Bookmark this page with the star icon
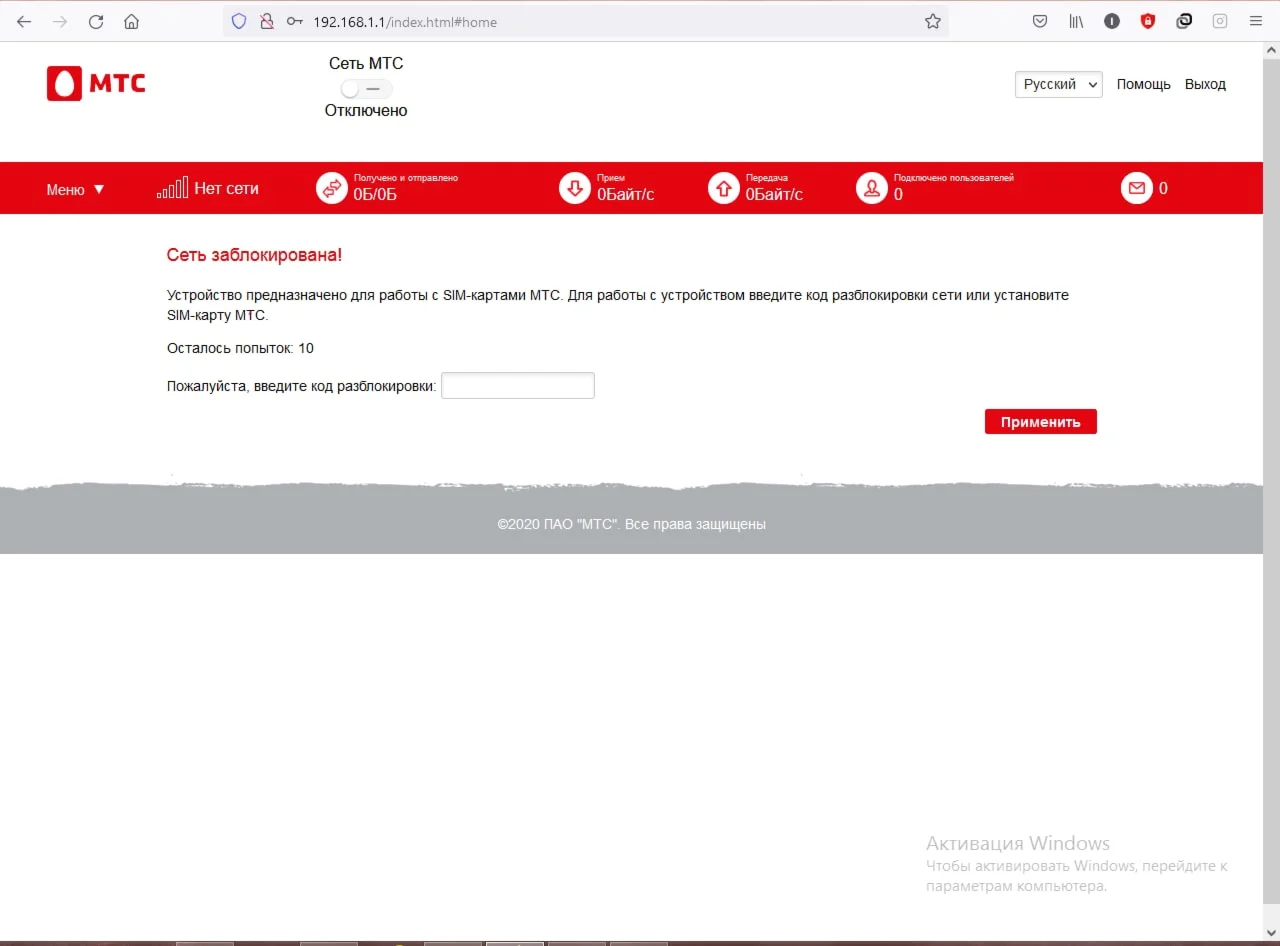Image resolution: width=1280 pixels, height=946 pixels. pyautogui.click(x=933, y=21)
